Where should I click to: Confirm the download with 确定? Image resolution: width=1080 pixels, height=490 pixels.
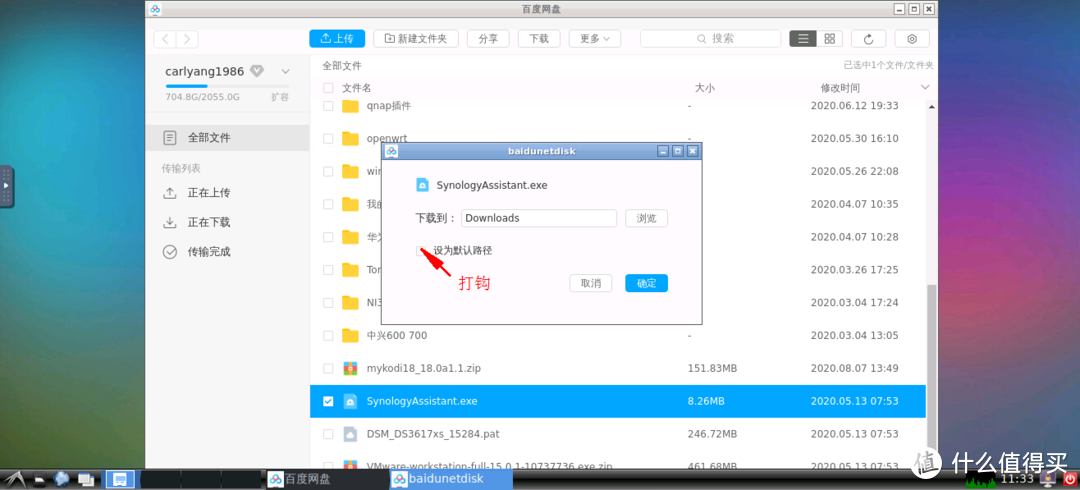(646, 283)
